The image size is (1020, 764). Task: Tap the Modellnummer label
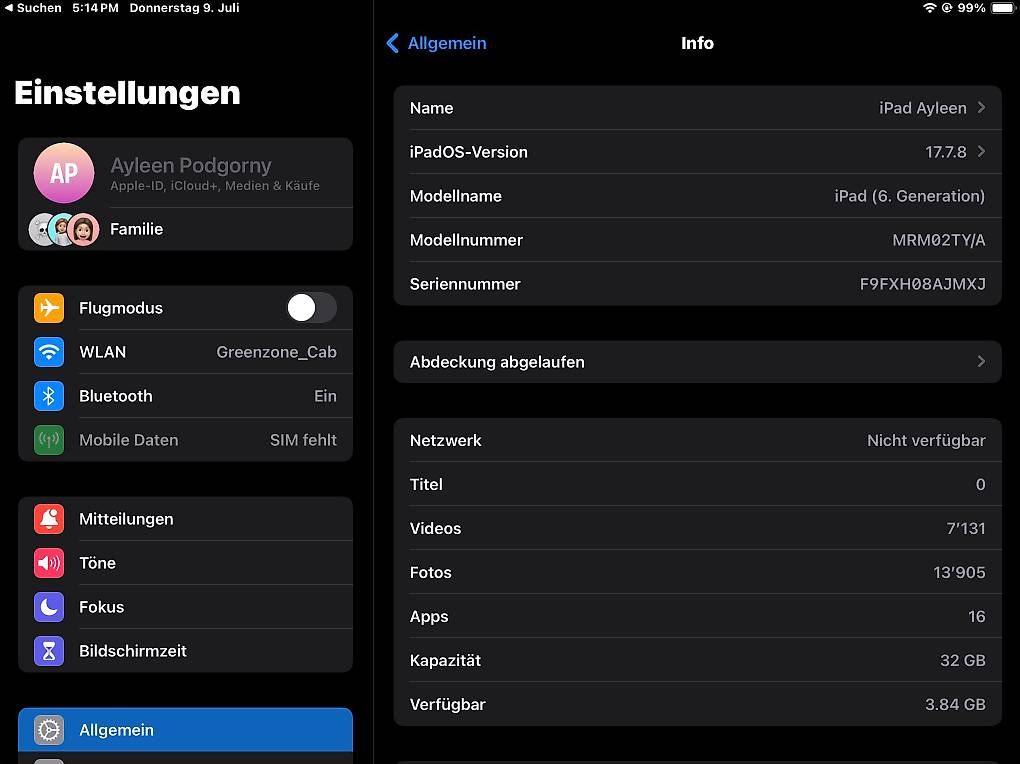click(x=466, y=240)
